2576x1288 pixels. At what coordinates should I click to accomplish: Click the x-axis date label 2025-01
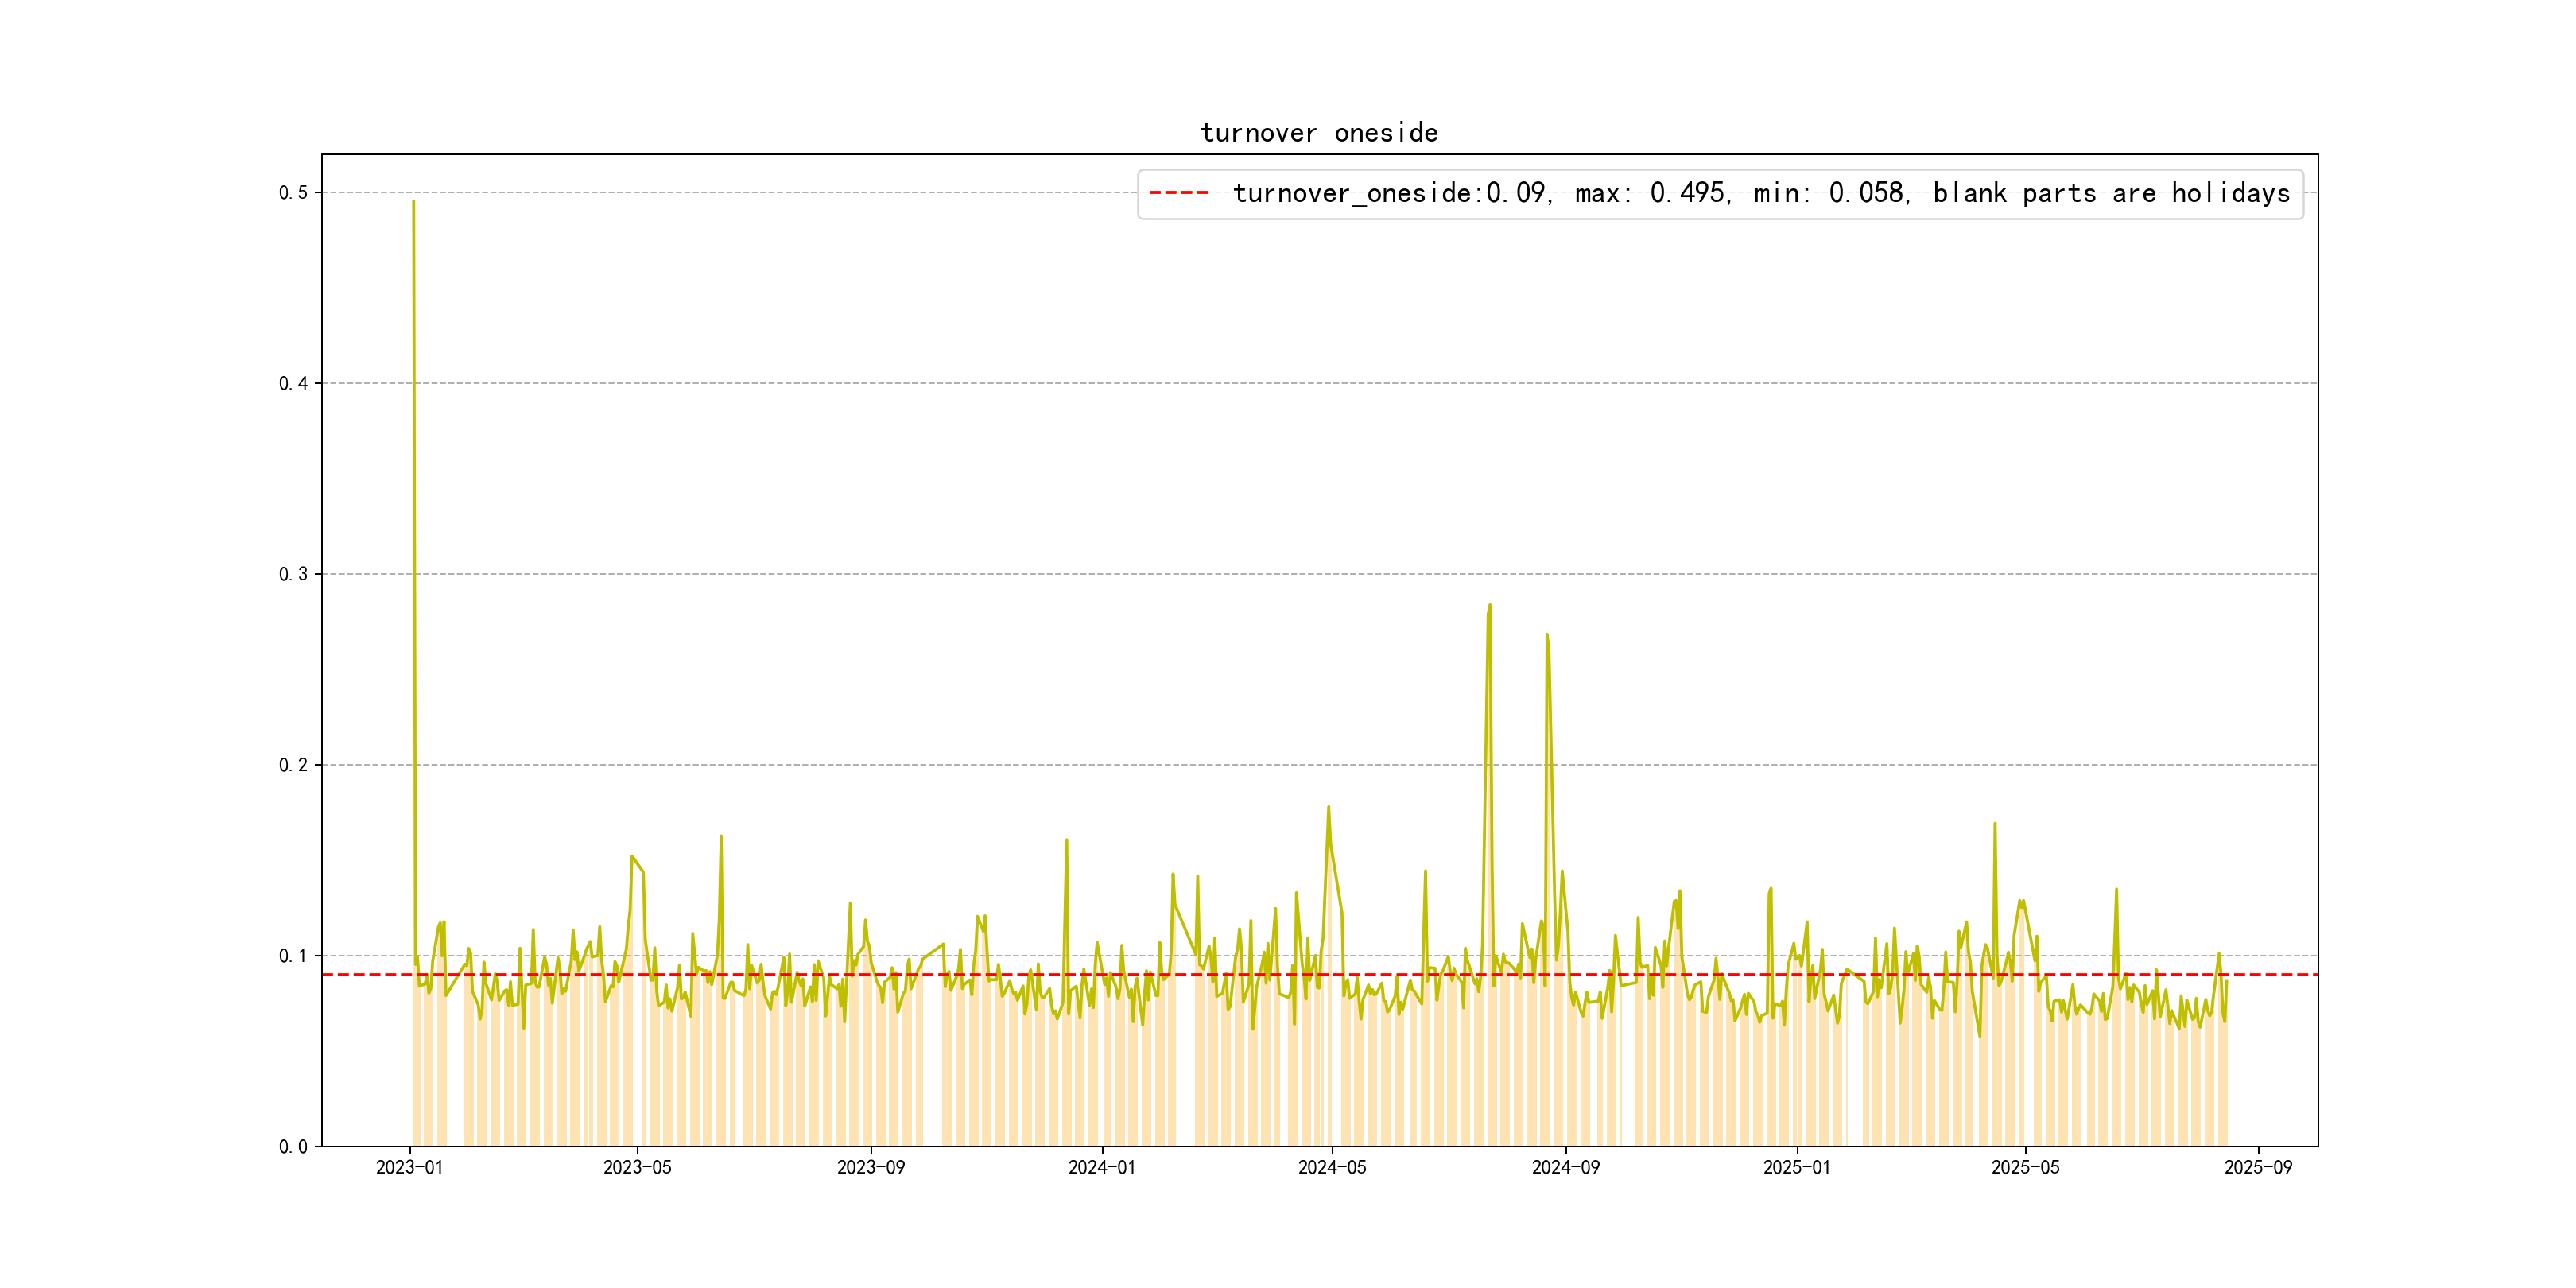(1796, 1168)
